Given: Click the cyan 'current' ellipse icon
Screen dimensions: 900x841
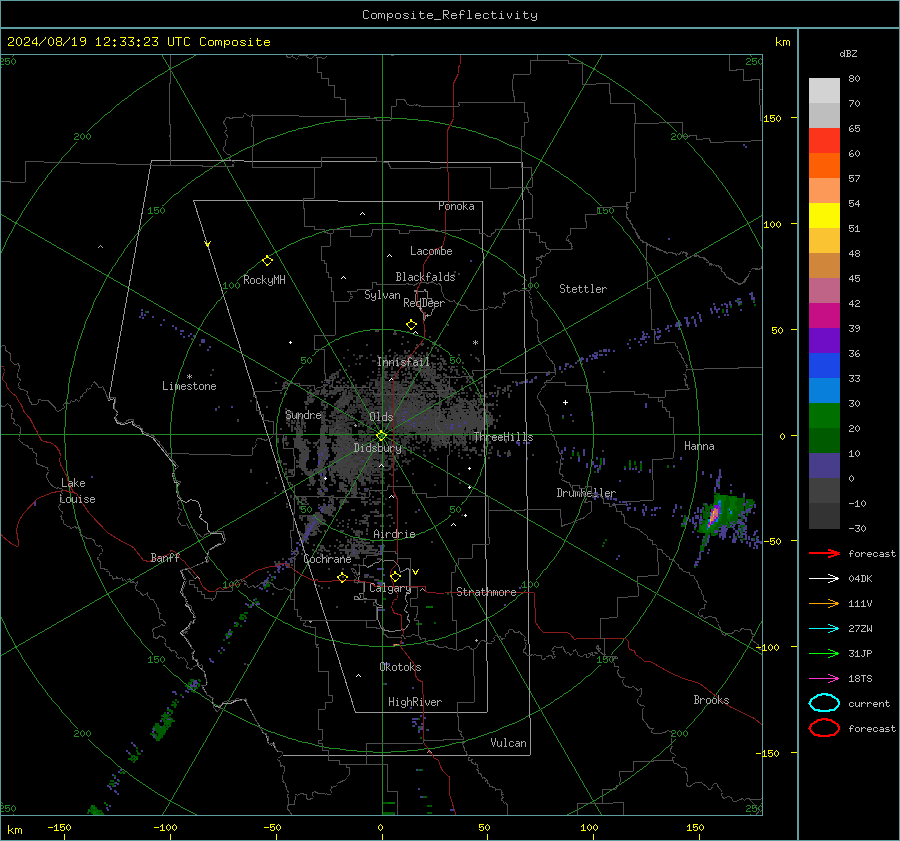Looking at the screenshot, I should coord(824,703).
